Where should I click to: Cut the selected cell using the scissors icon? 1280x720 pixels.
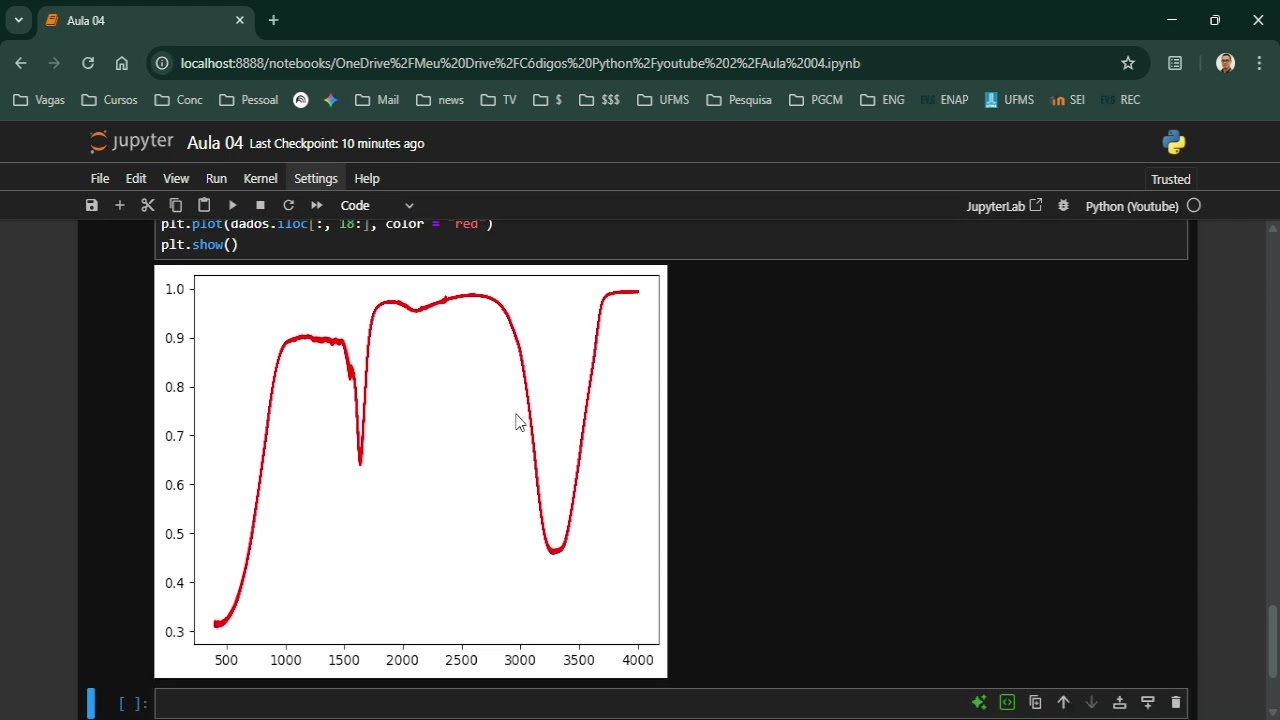148,205
